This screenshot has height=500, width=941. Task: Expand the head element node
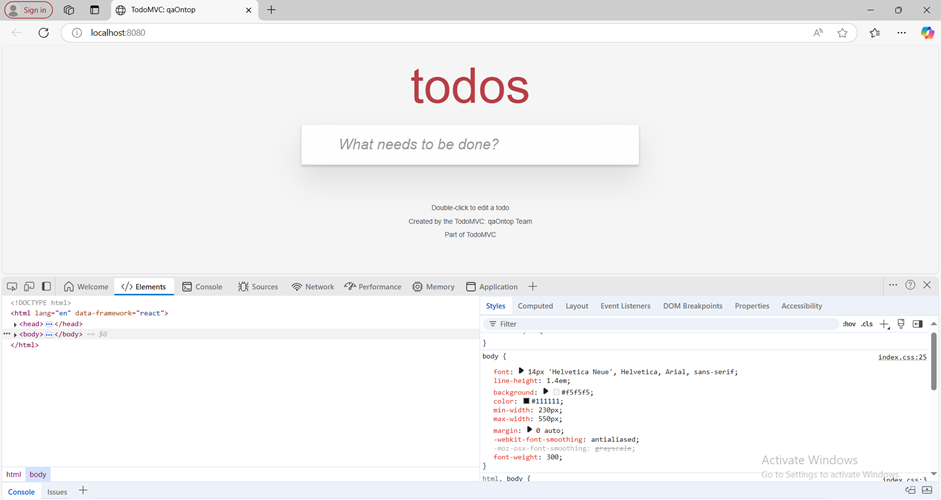[15, 324]
